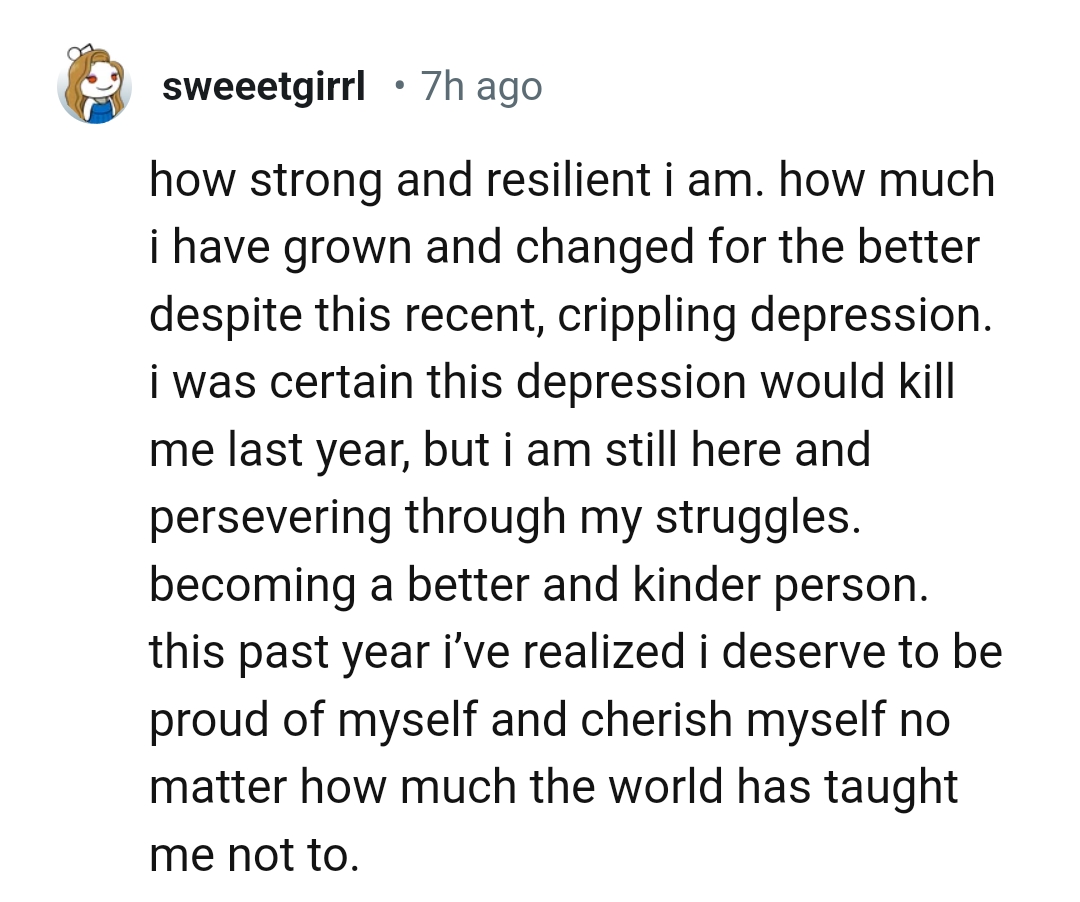
Task: Click the word "crippling" in the comment
Action: tap(649, 316)
